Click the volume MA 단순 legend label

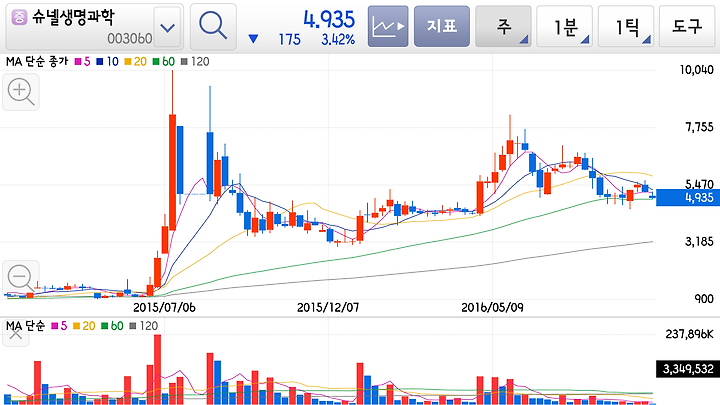click(x=25, y=326)
